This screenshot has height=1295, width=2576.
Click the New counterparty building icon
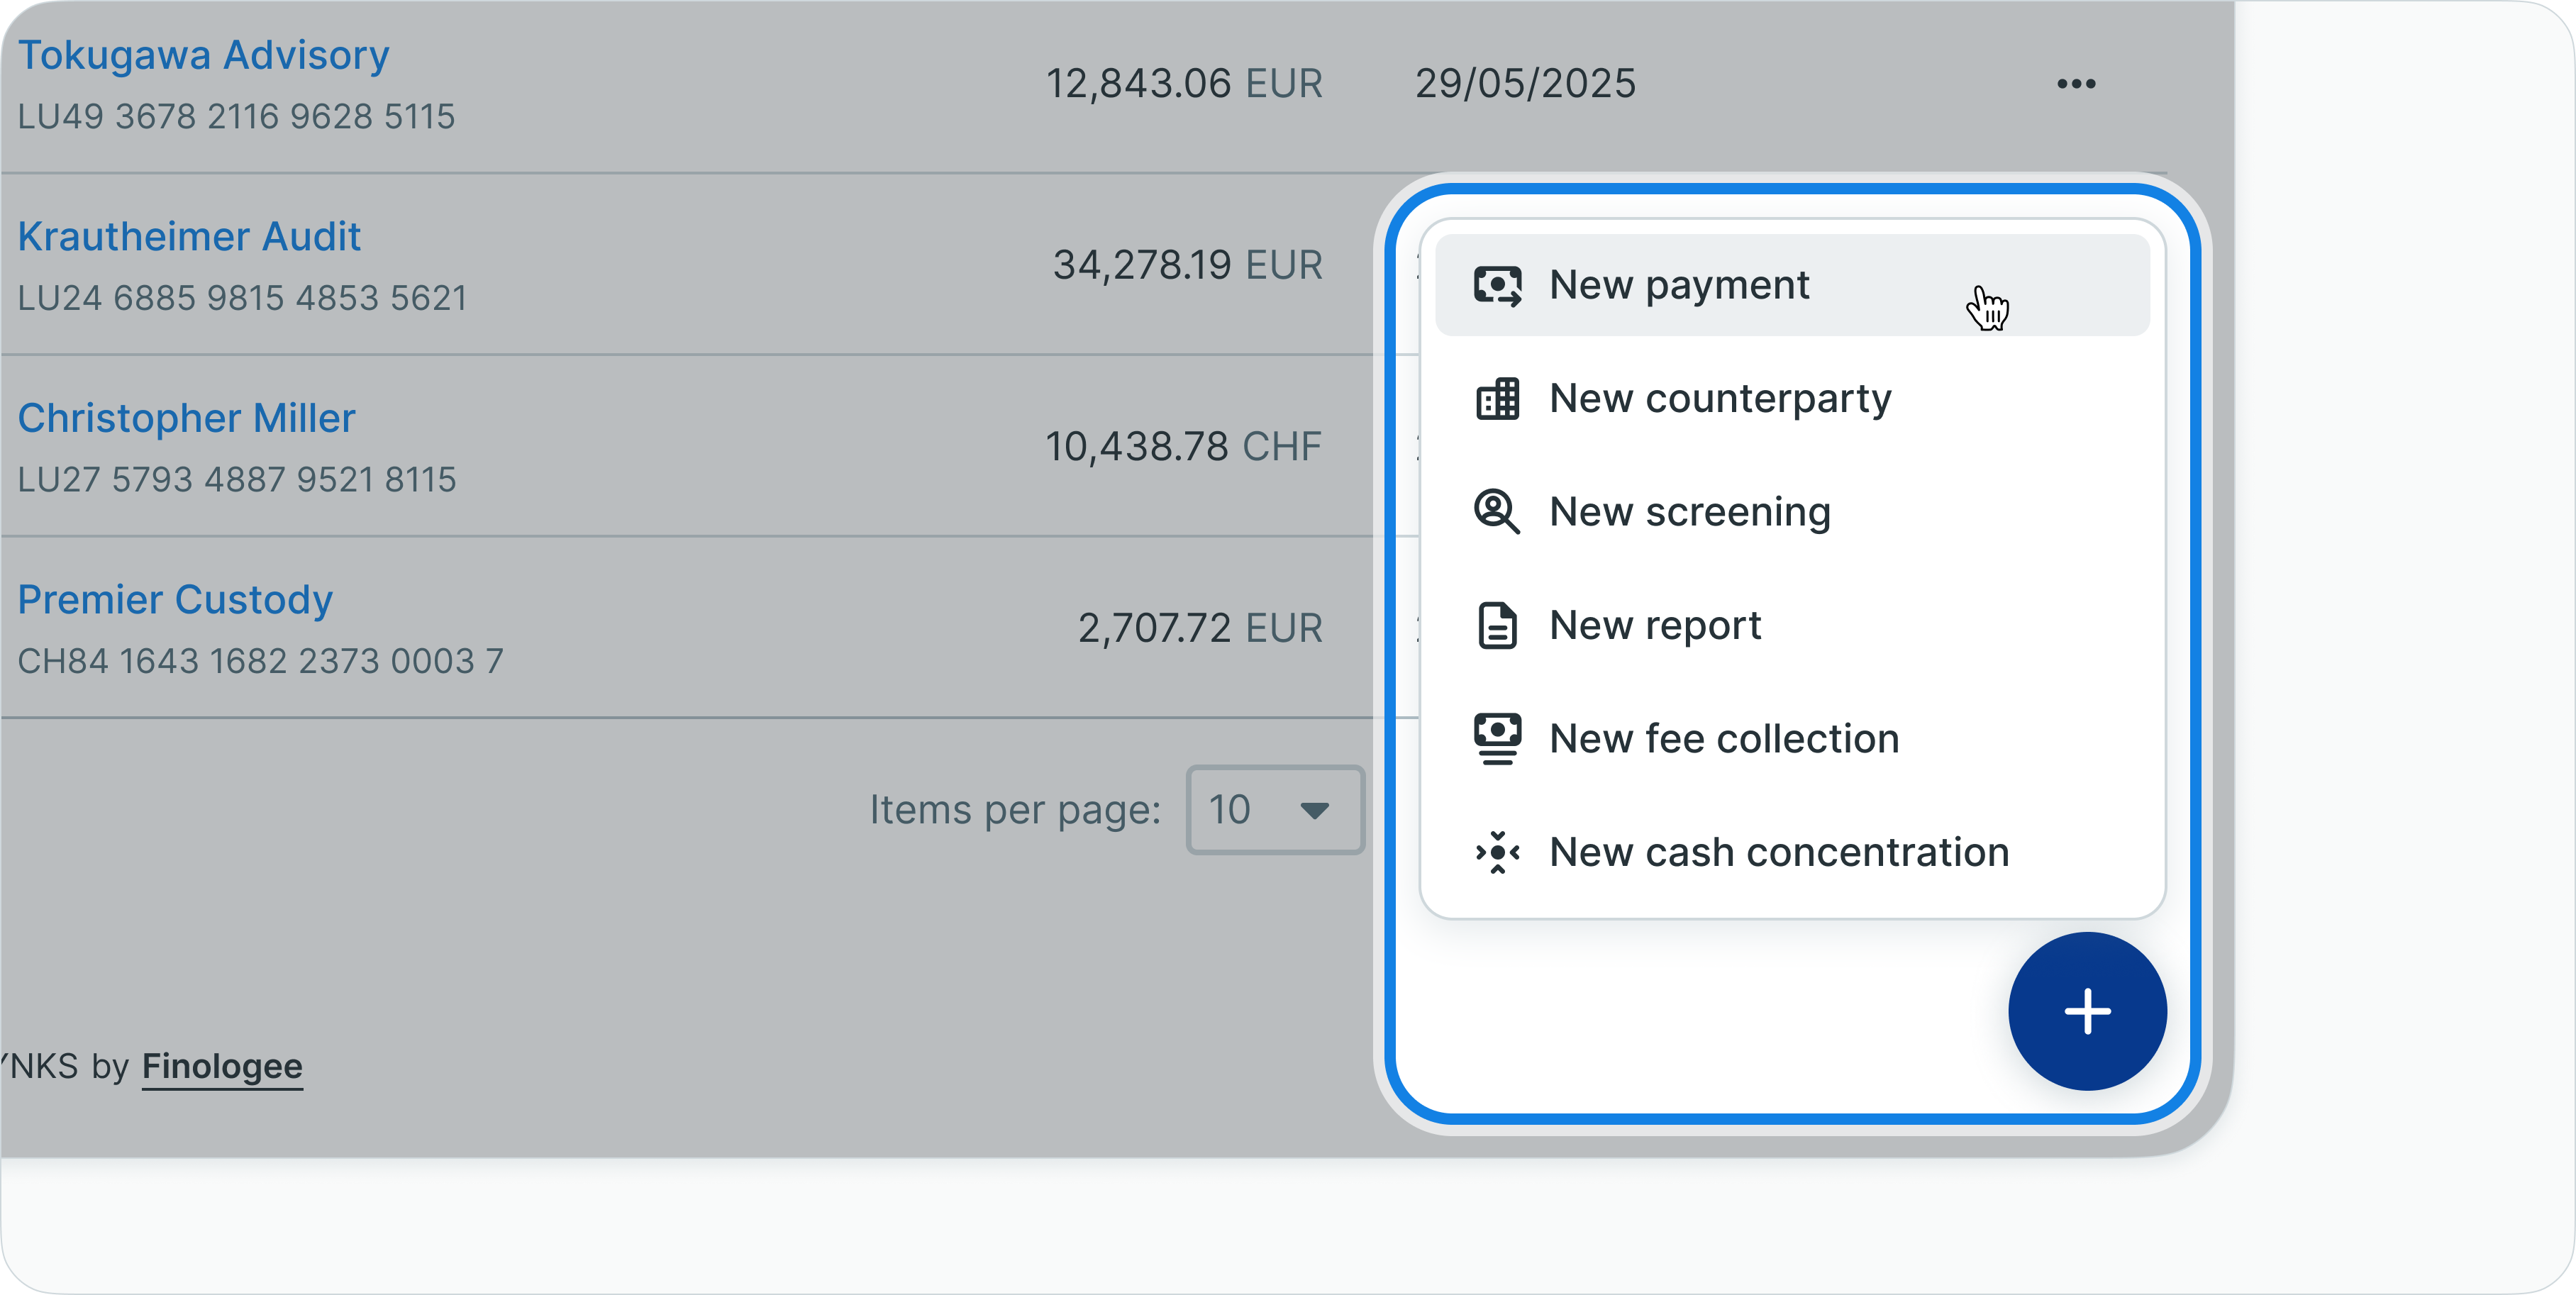[1497, 399]
